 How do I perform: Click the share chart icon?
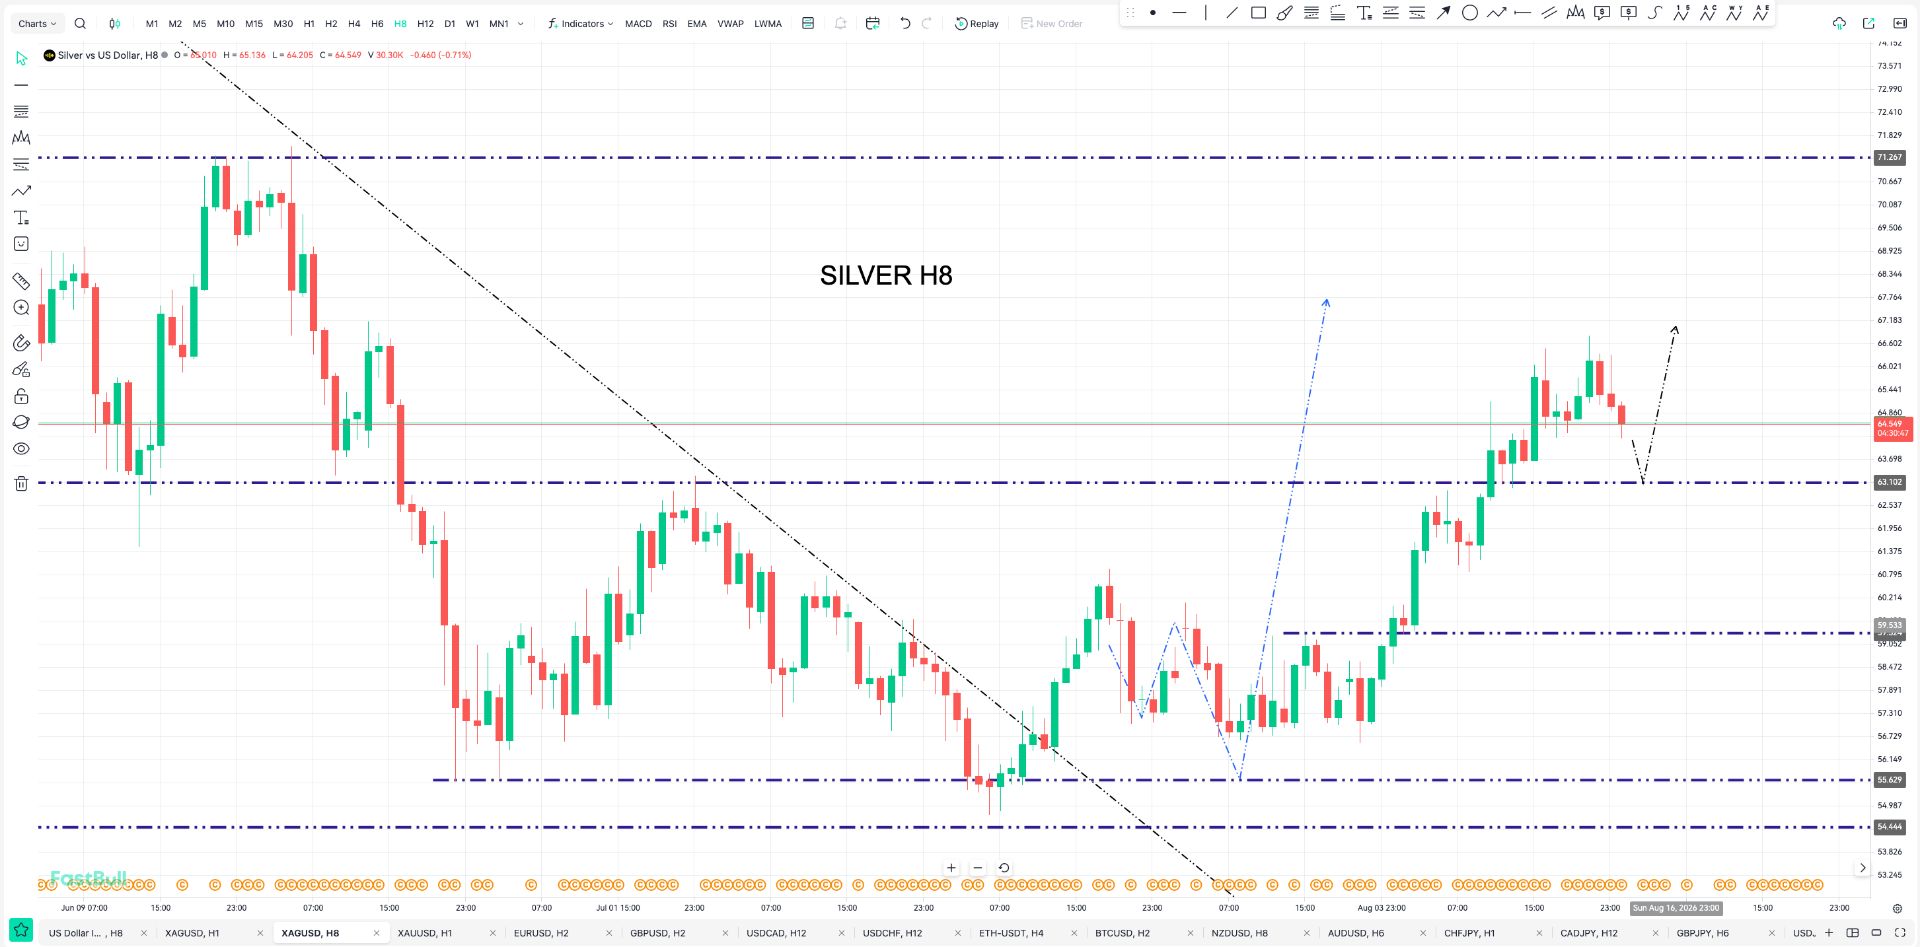click(1869, 24)
